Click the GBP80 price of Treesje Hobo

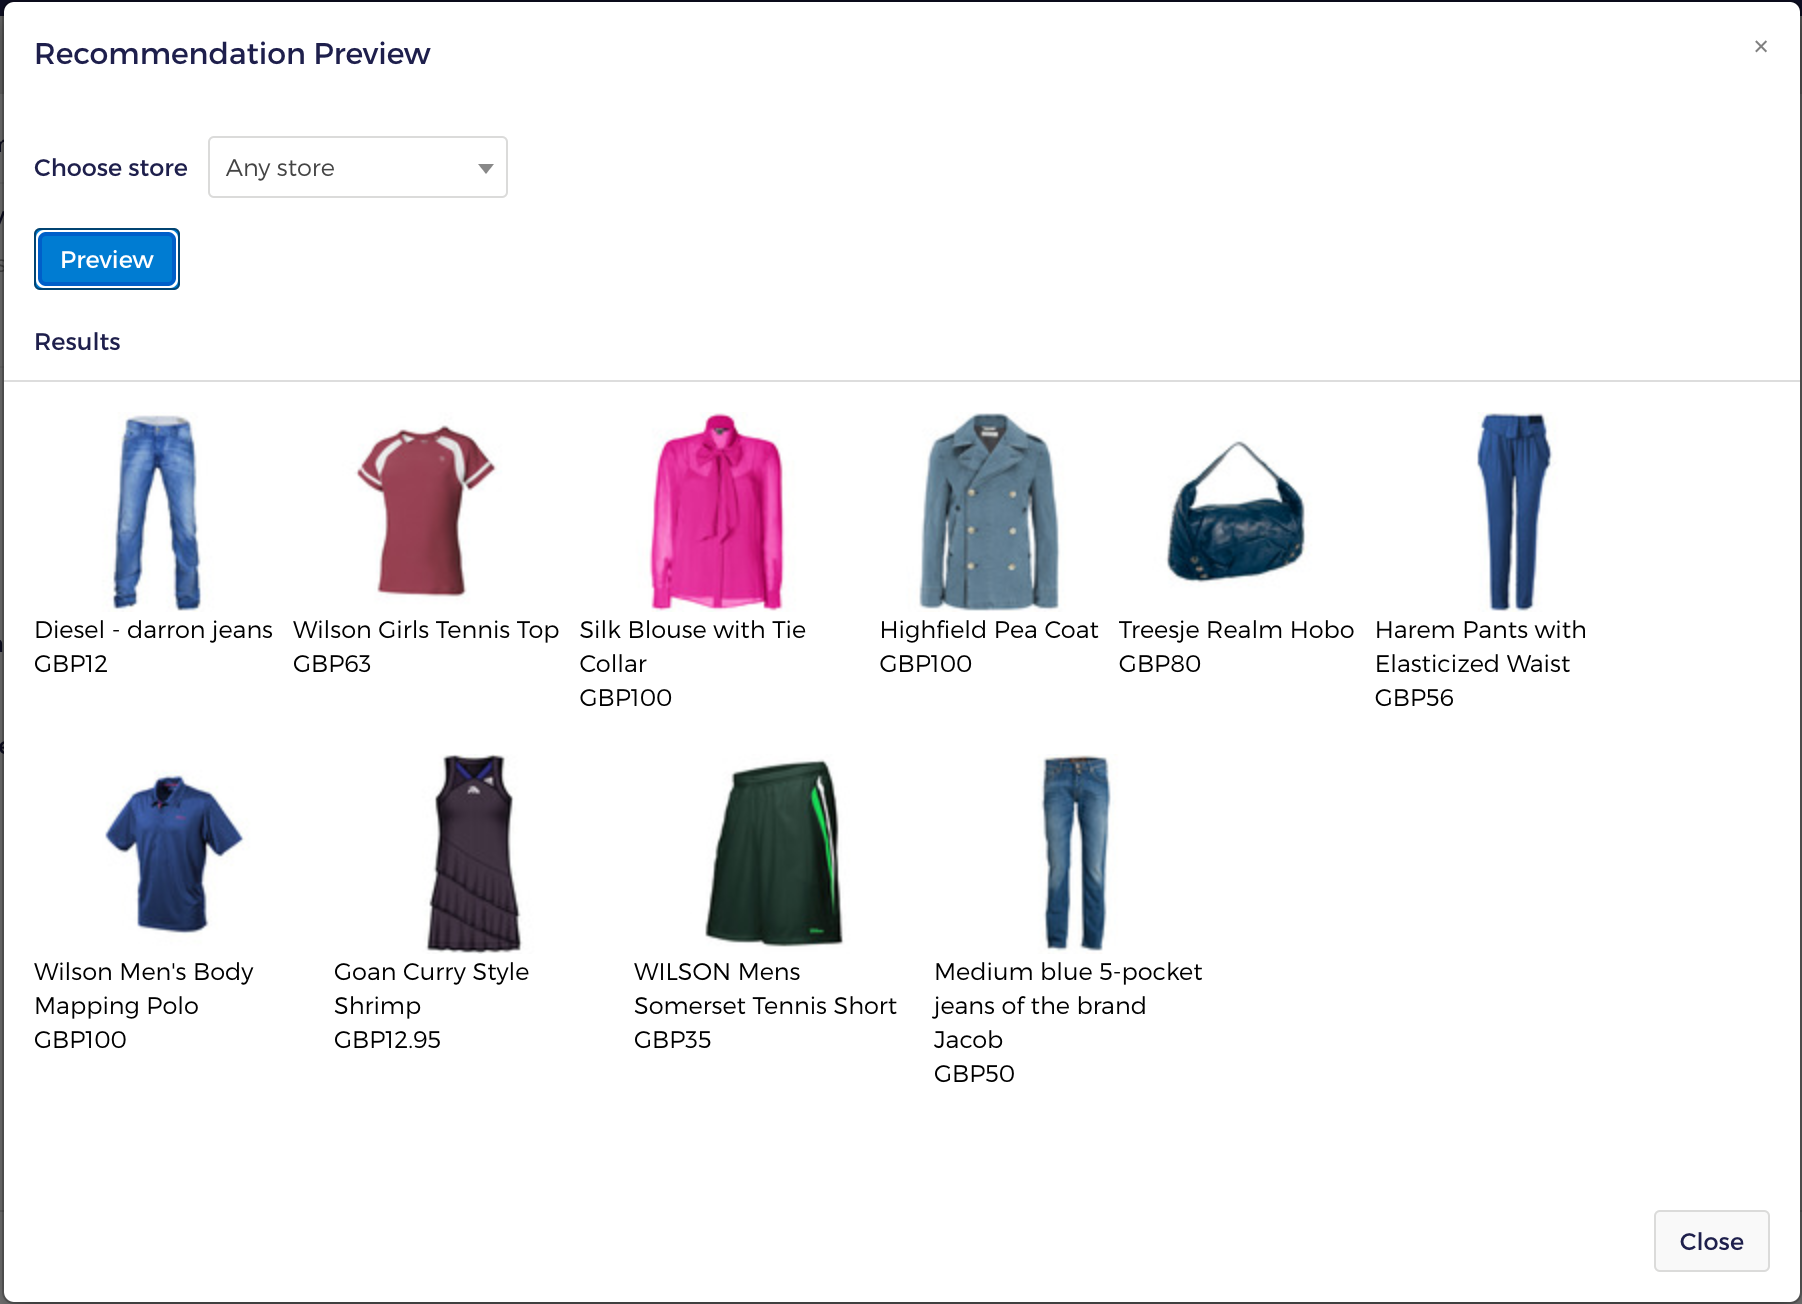(1160, 664)
